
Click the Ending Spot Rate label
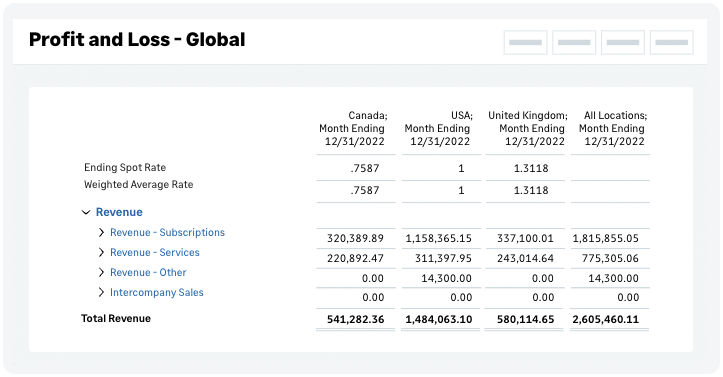[x=125, y=167]
